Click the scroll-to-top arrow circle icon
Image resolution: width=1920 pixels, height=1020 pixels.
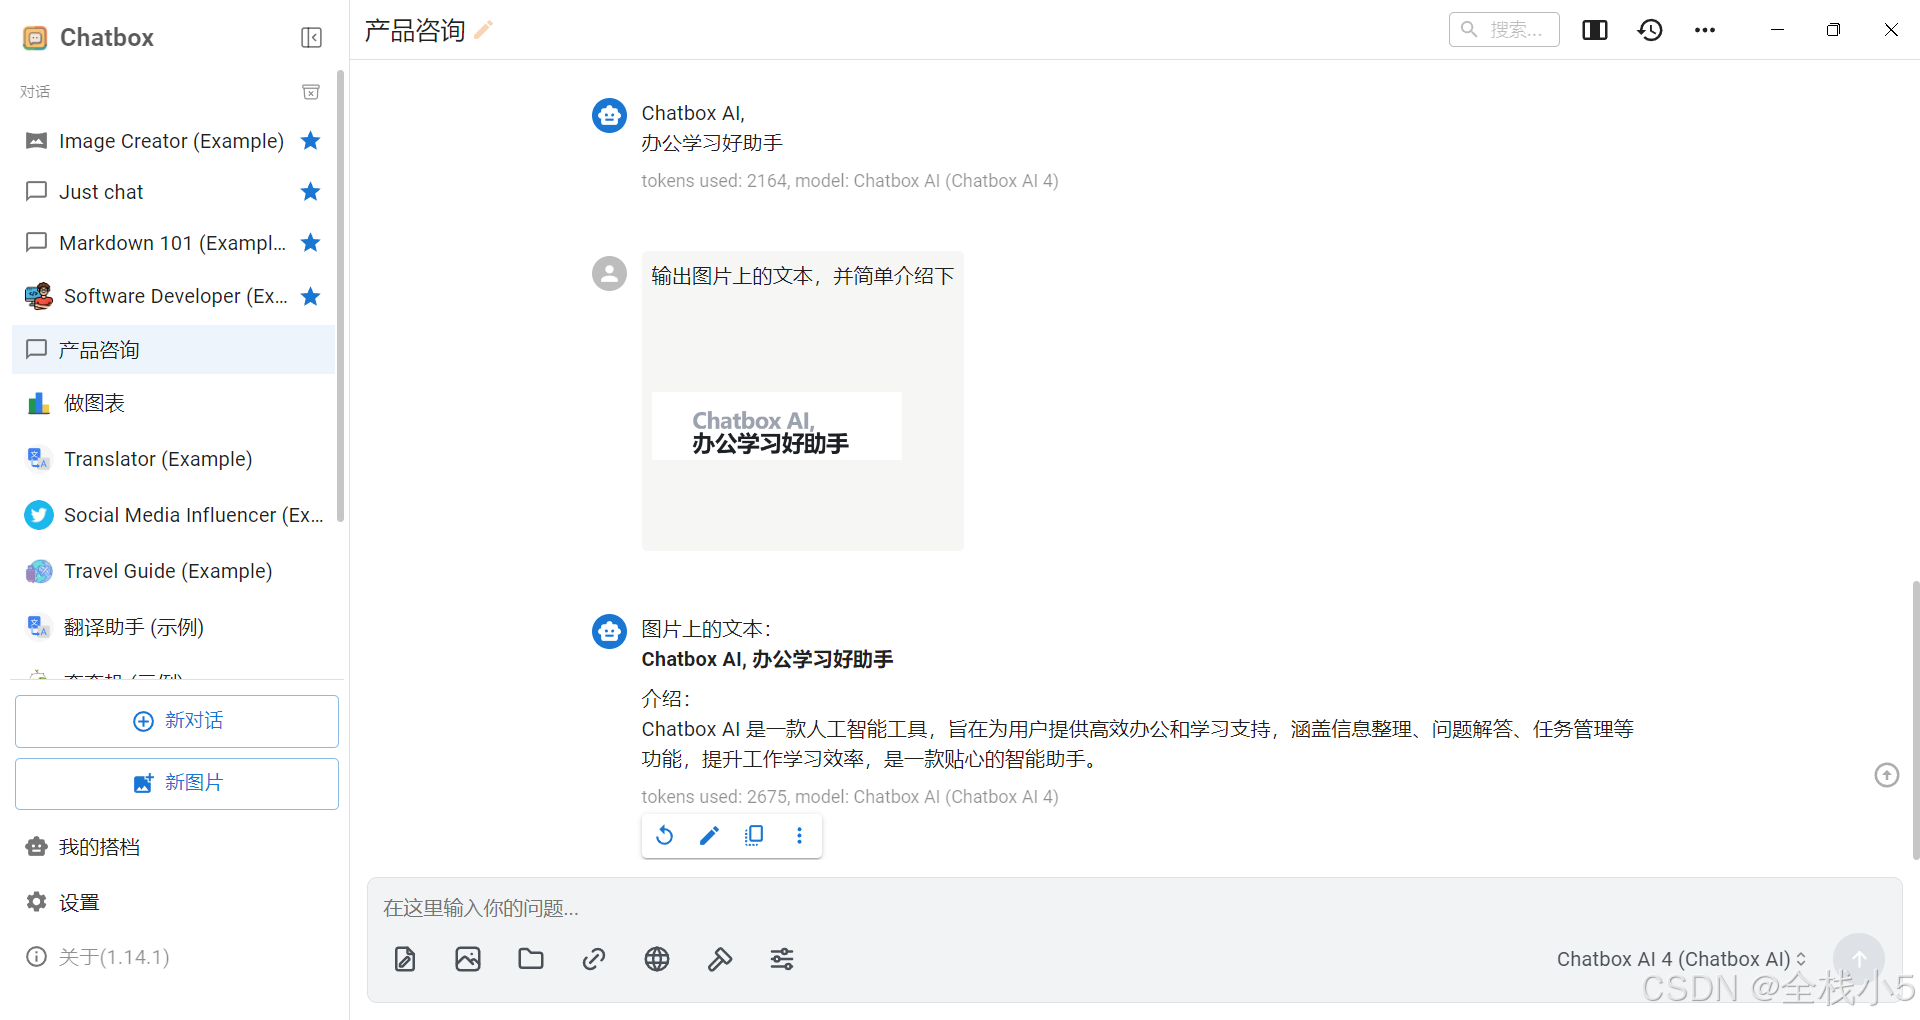click(1887, 775)
